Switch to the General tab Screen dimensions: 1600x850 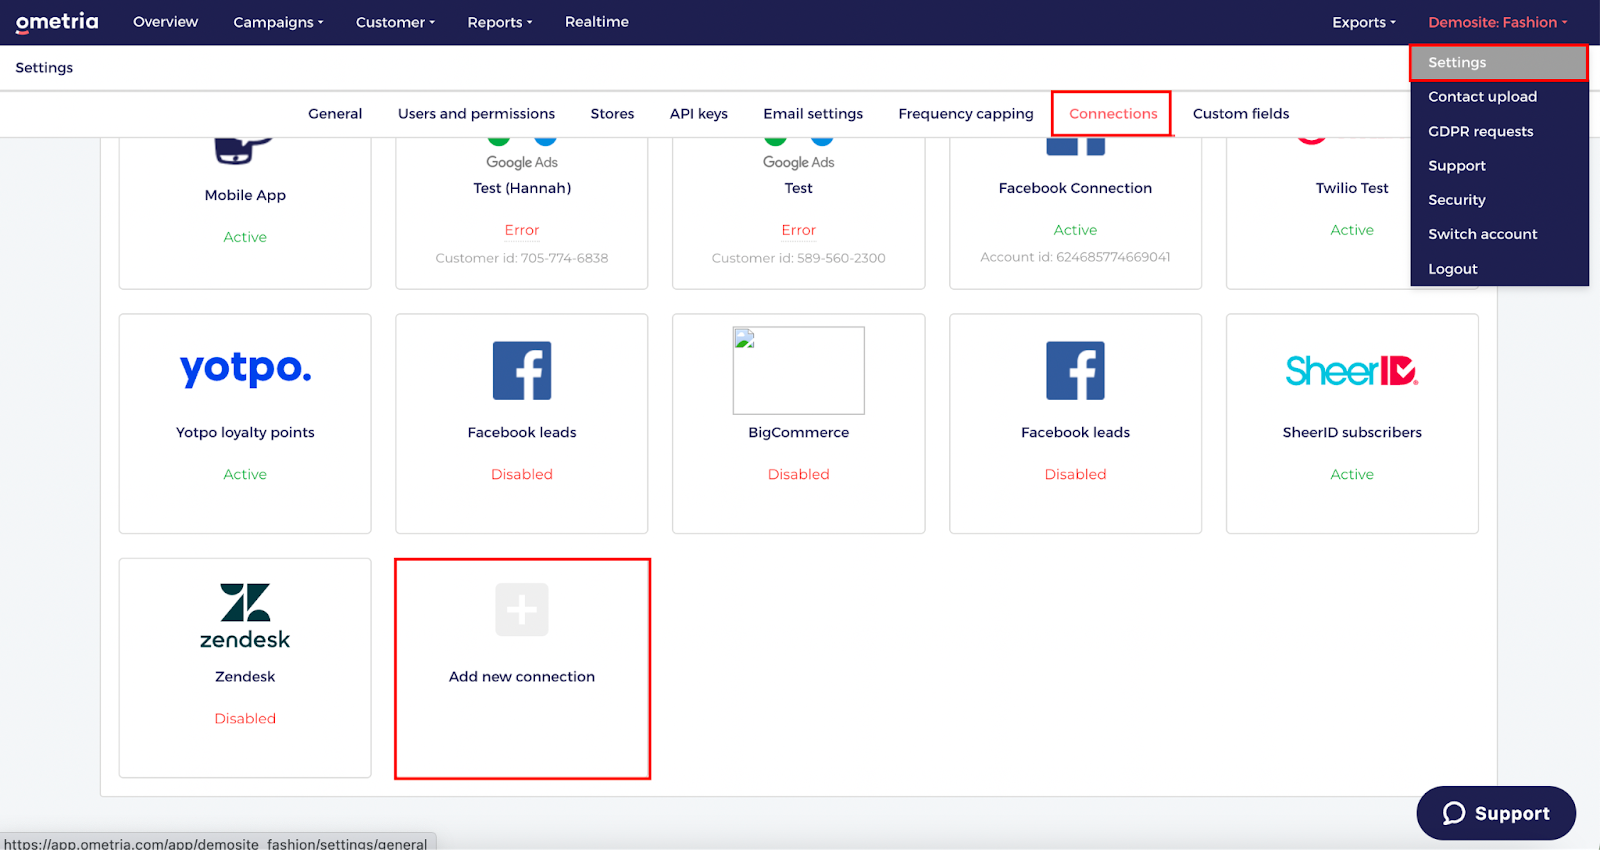pos(335,114)
